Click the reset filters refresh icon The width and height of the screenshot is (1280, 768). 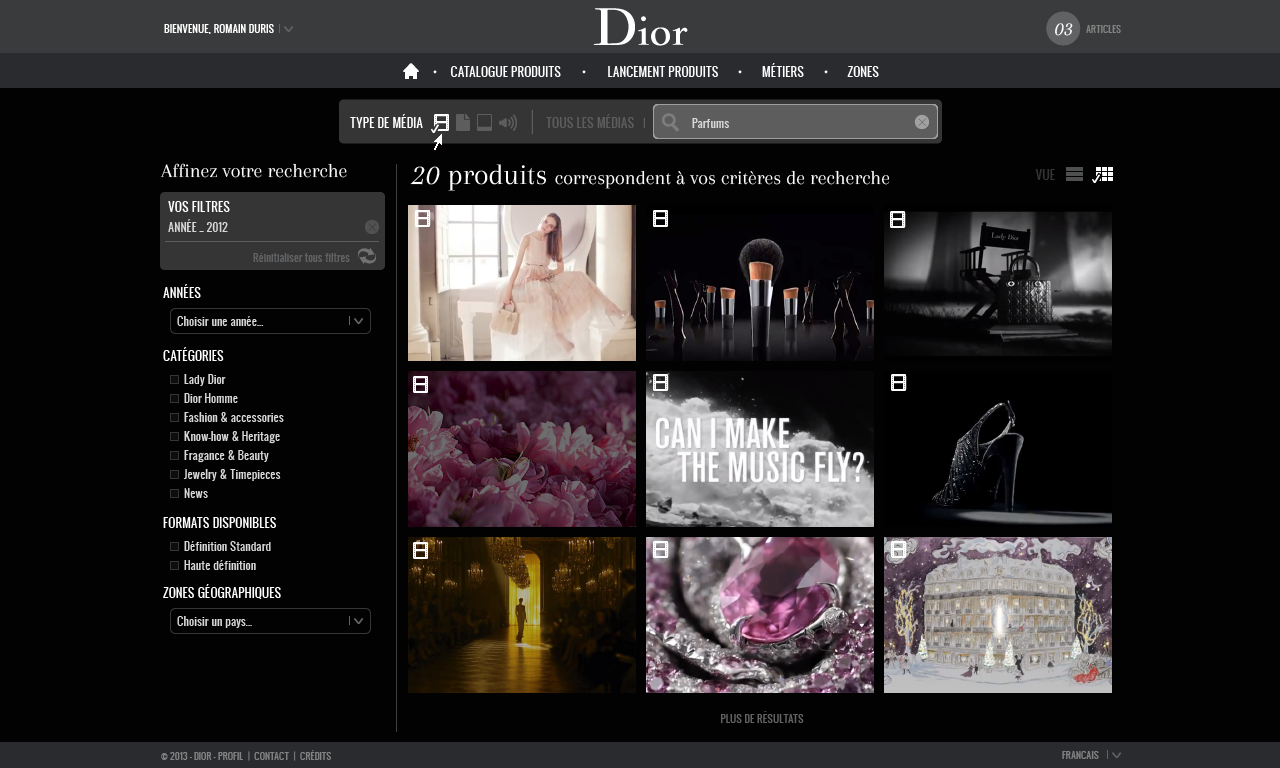(x=367, y=256)
